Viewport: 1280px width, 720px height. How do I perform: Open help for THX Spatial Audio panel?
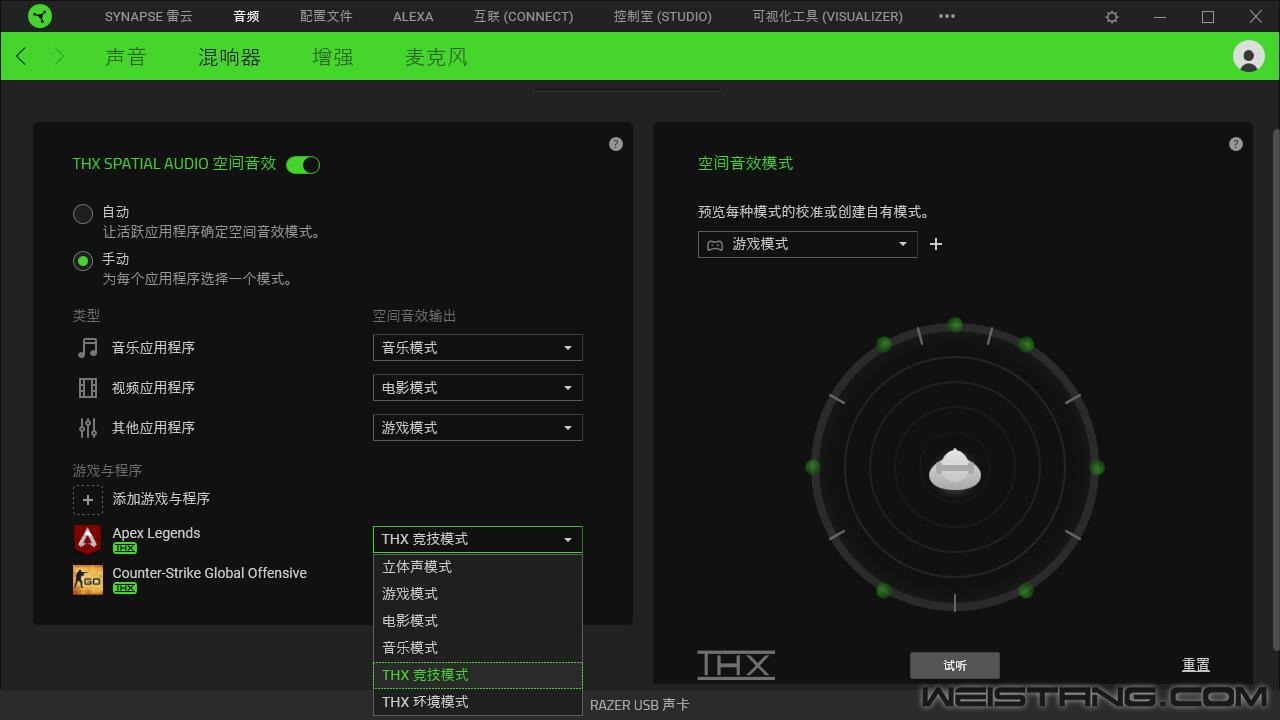click(x=616, y=144)
